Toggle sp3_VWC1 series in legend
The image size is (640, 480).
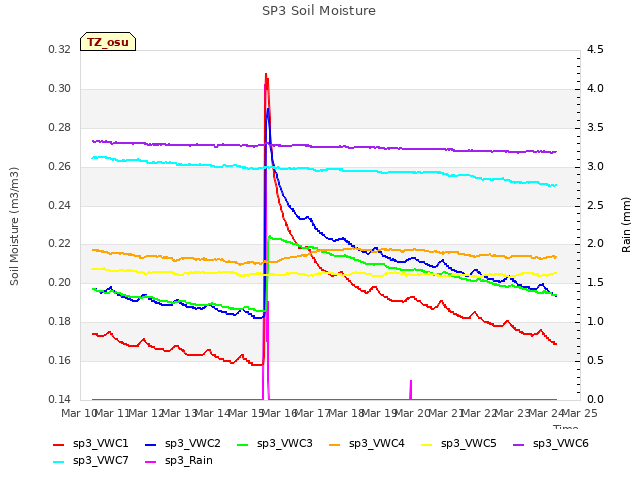tap(91, 444)
